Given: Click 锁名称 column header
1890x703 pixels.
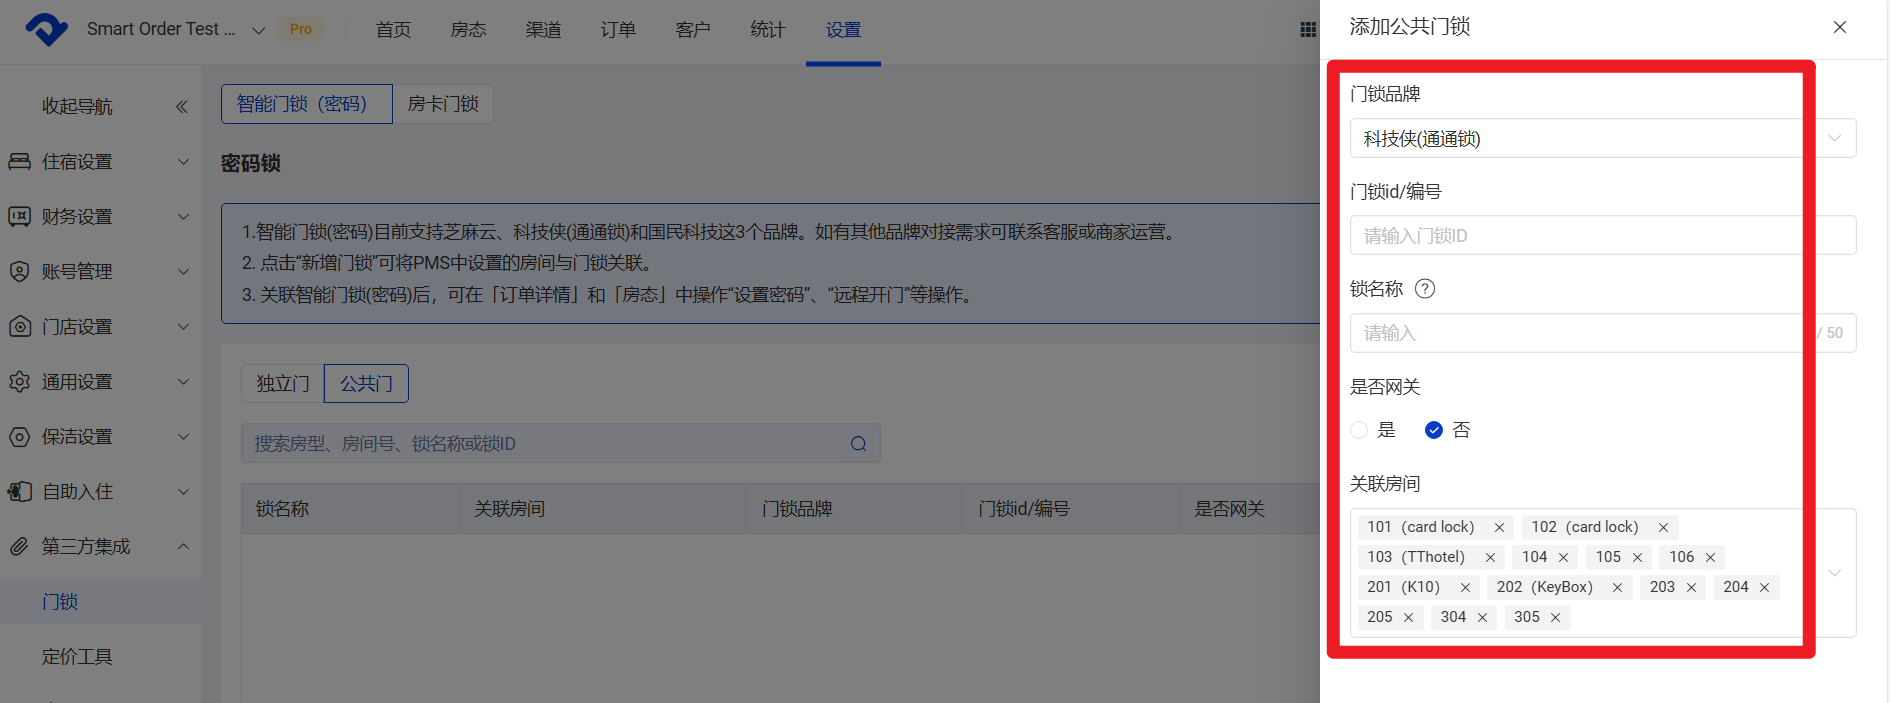Looking at the screenshot, I should 283,509.
